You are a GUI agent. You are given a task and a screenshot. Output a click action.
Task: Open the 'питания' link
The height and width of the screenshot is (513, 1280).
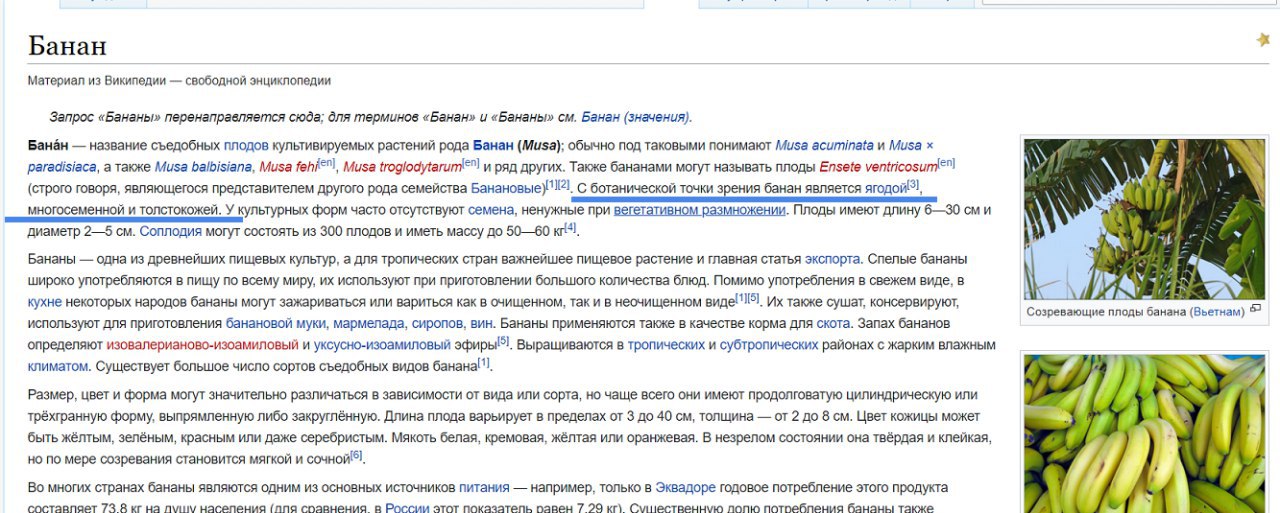484,488
